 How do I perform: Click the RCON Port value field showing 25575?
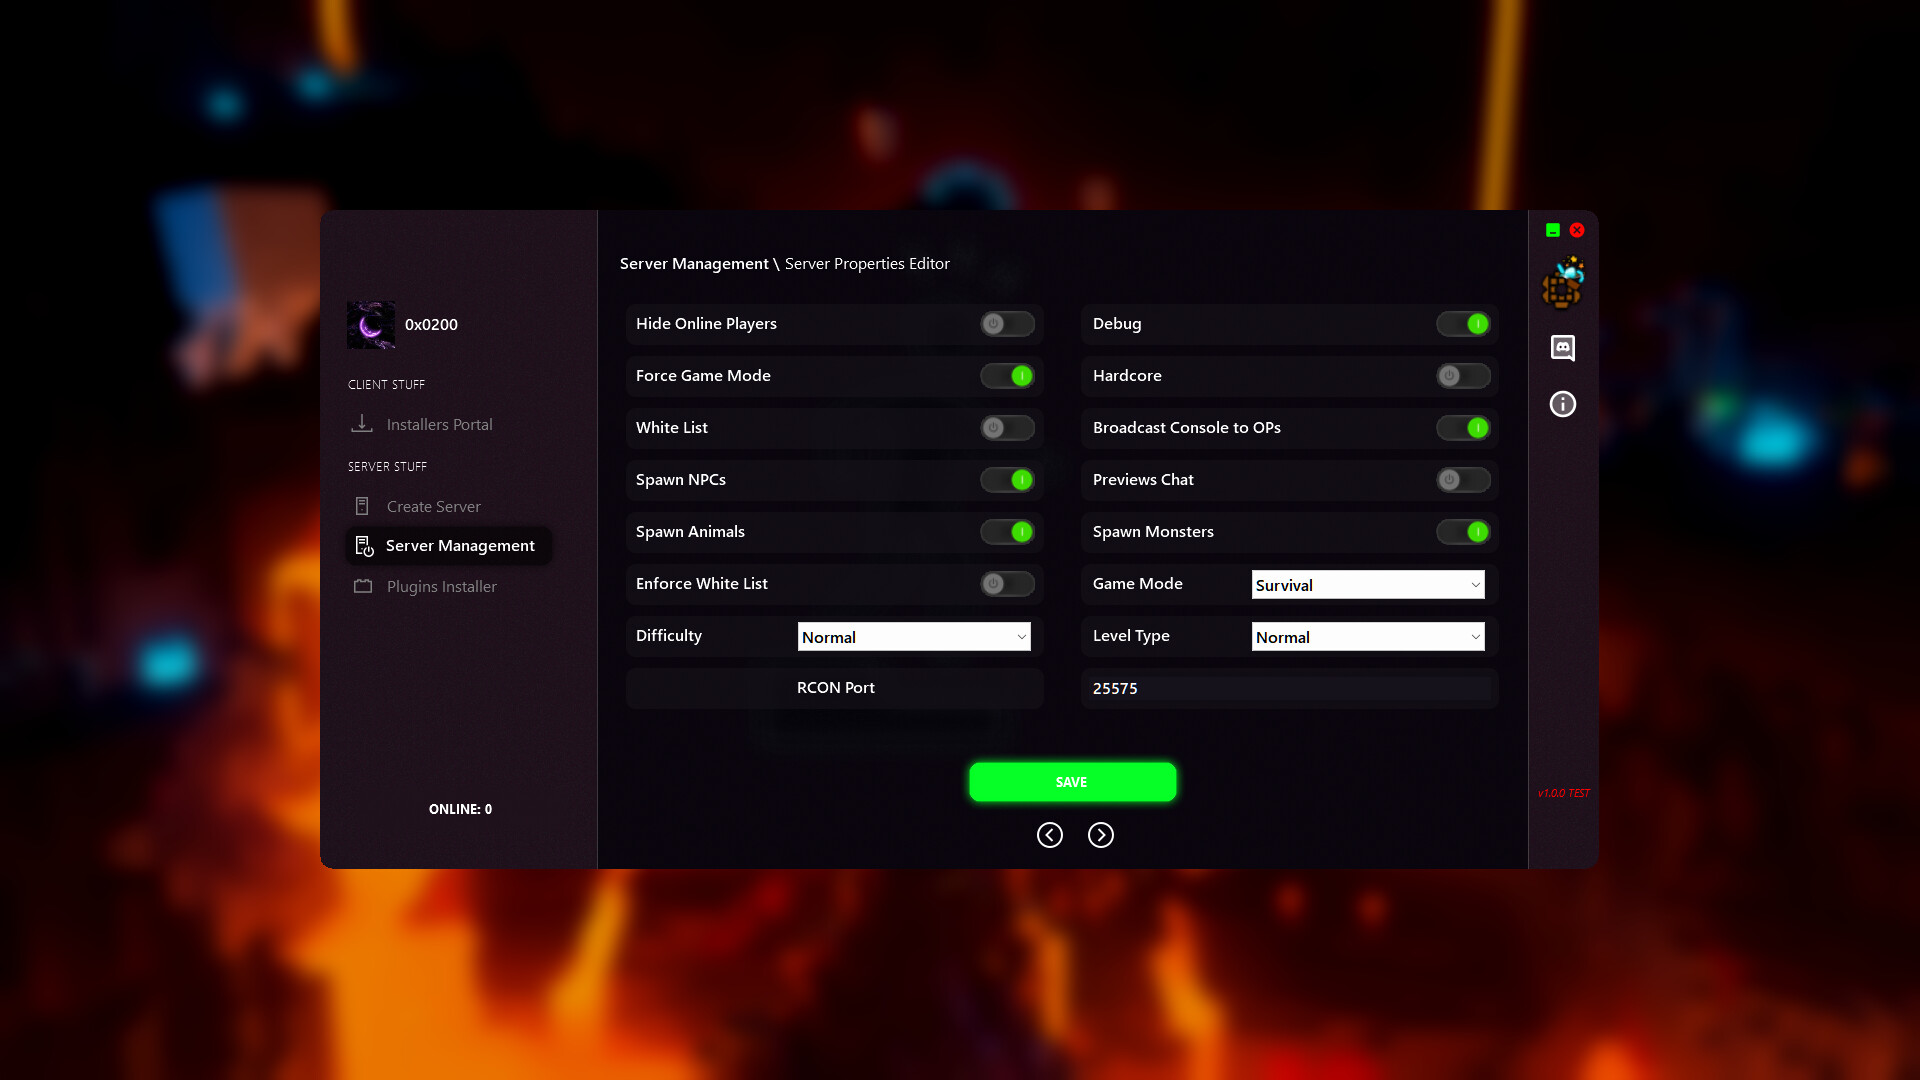click(1288, 688)
